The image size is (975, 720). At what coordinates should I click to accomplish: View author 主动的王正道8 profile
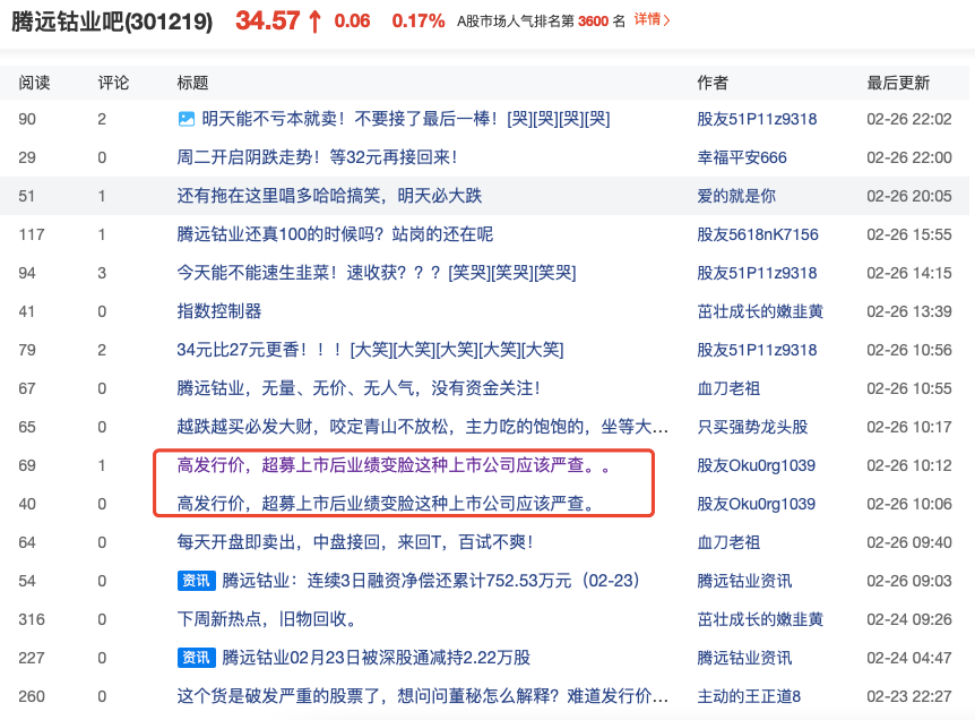click(749, 696)
